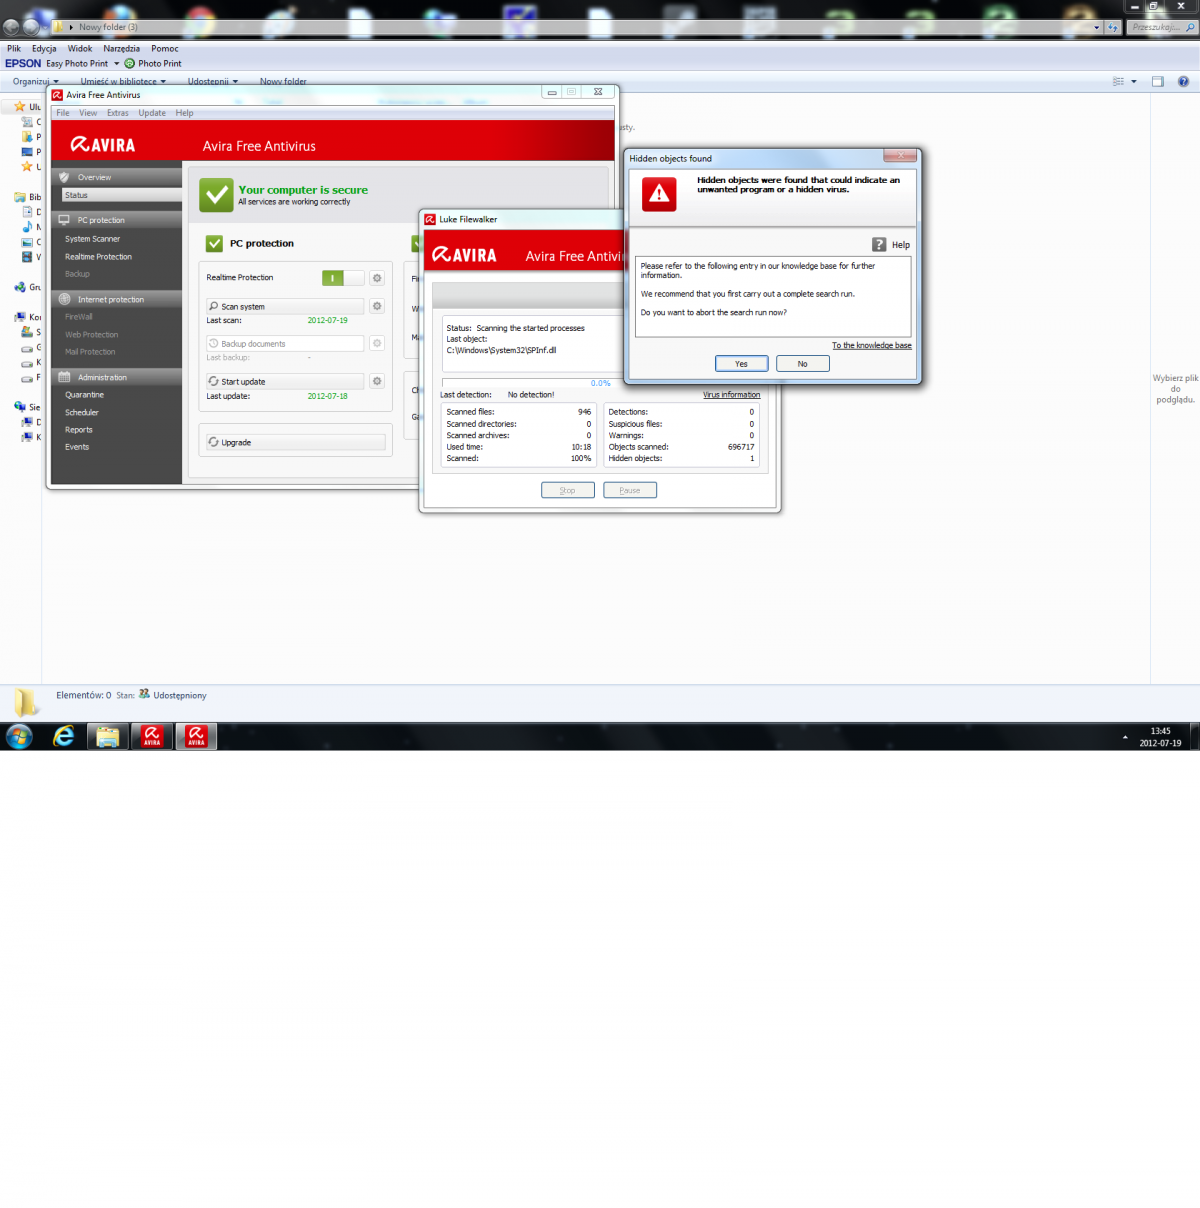Open Windows Explorer folder icon on taskbar

coord(108,737)
